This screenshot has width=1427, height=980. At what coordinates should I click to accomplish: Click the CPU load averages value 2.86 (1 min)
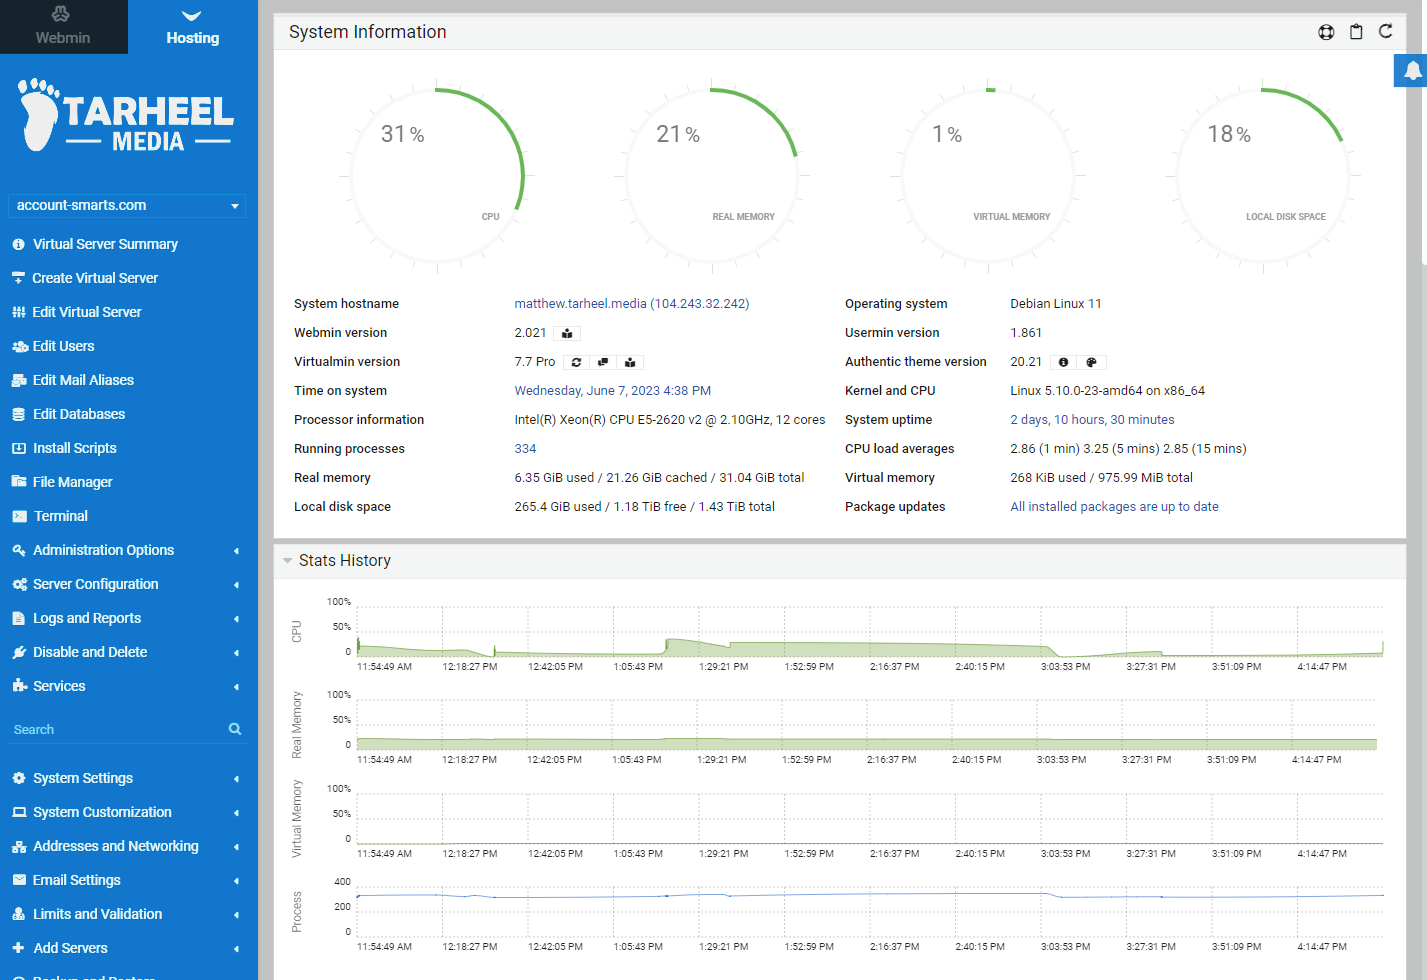coord(1128,449)
